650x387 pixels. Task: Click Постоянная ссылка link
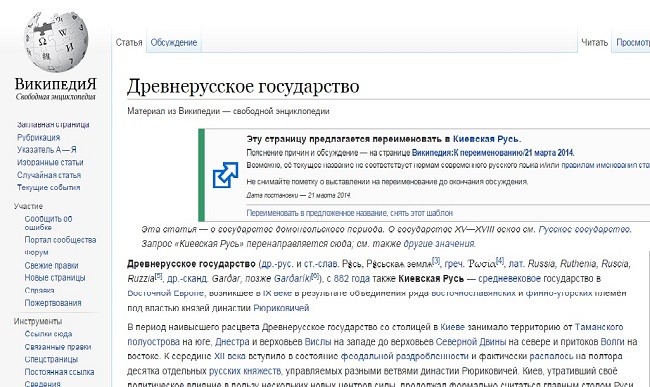click(59, 372)
